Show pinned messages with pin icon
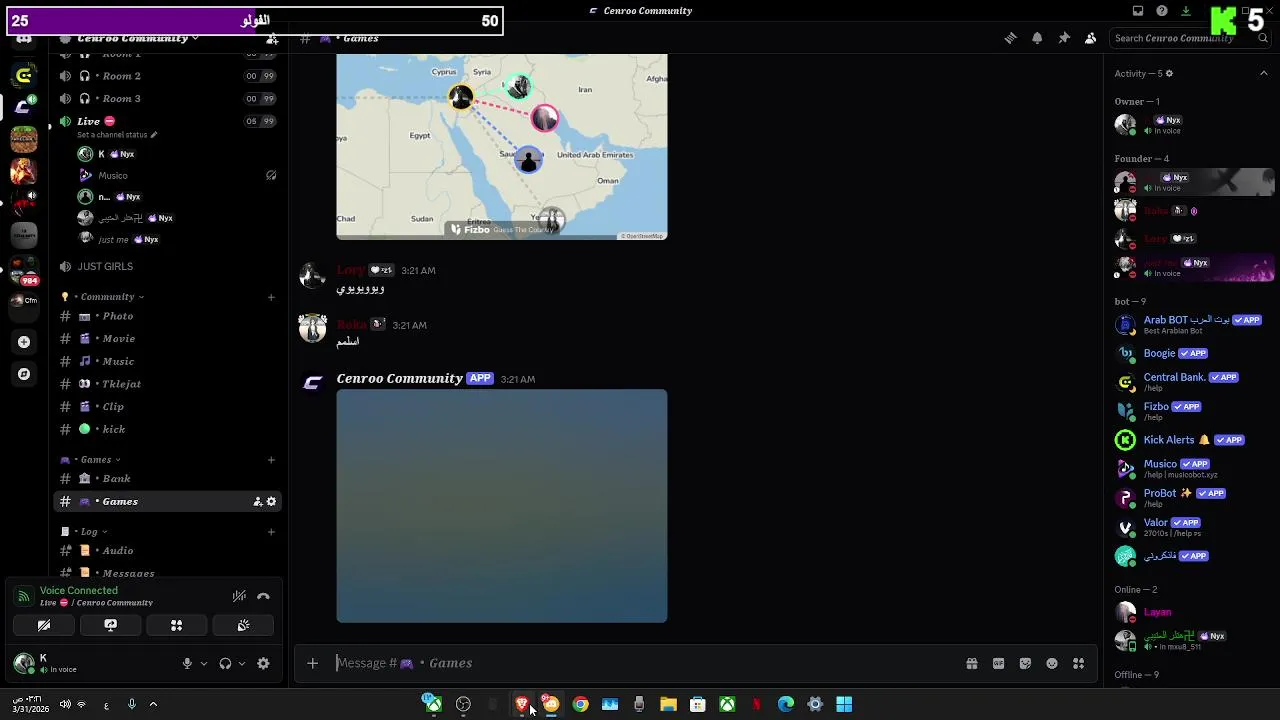 tap(1064, 38)
